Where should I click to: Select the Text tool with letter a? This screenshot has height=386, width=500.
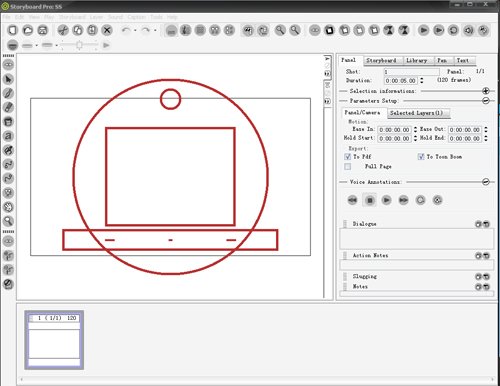point(8,136)
